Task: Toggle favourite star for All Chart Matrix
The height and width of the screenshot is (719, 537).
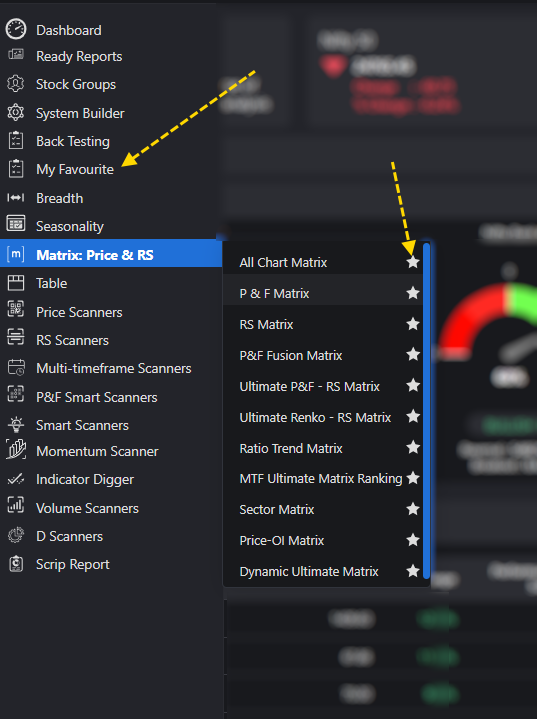Action: coord(413,262)
